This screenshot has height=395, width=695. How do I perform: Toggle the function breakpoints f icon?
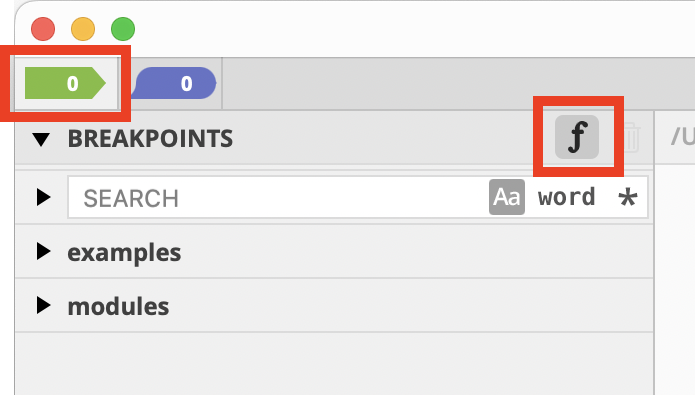click(577, 137)
